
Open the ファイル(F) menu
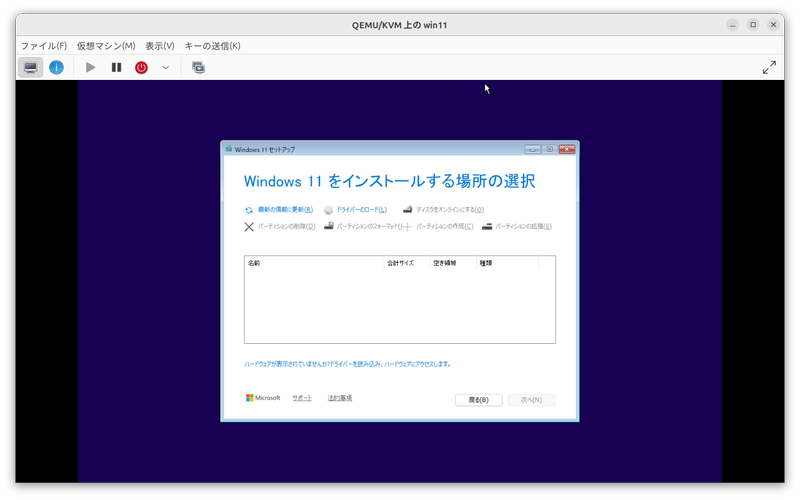pos(44,46)
